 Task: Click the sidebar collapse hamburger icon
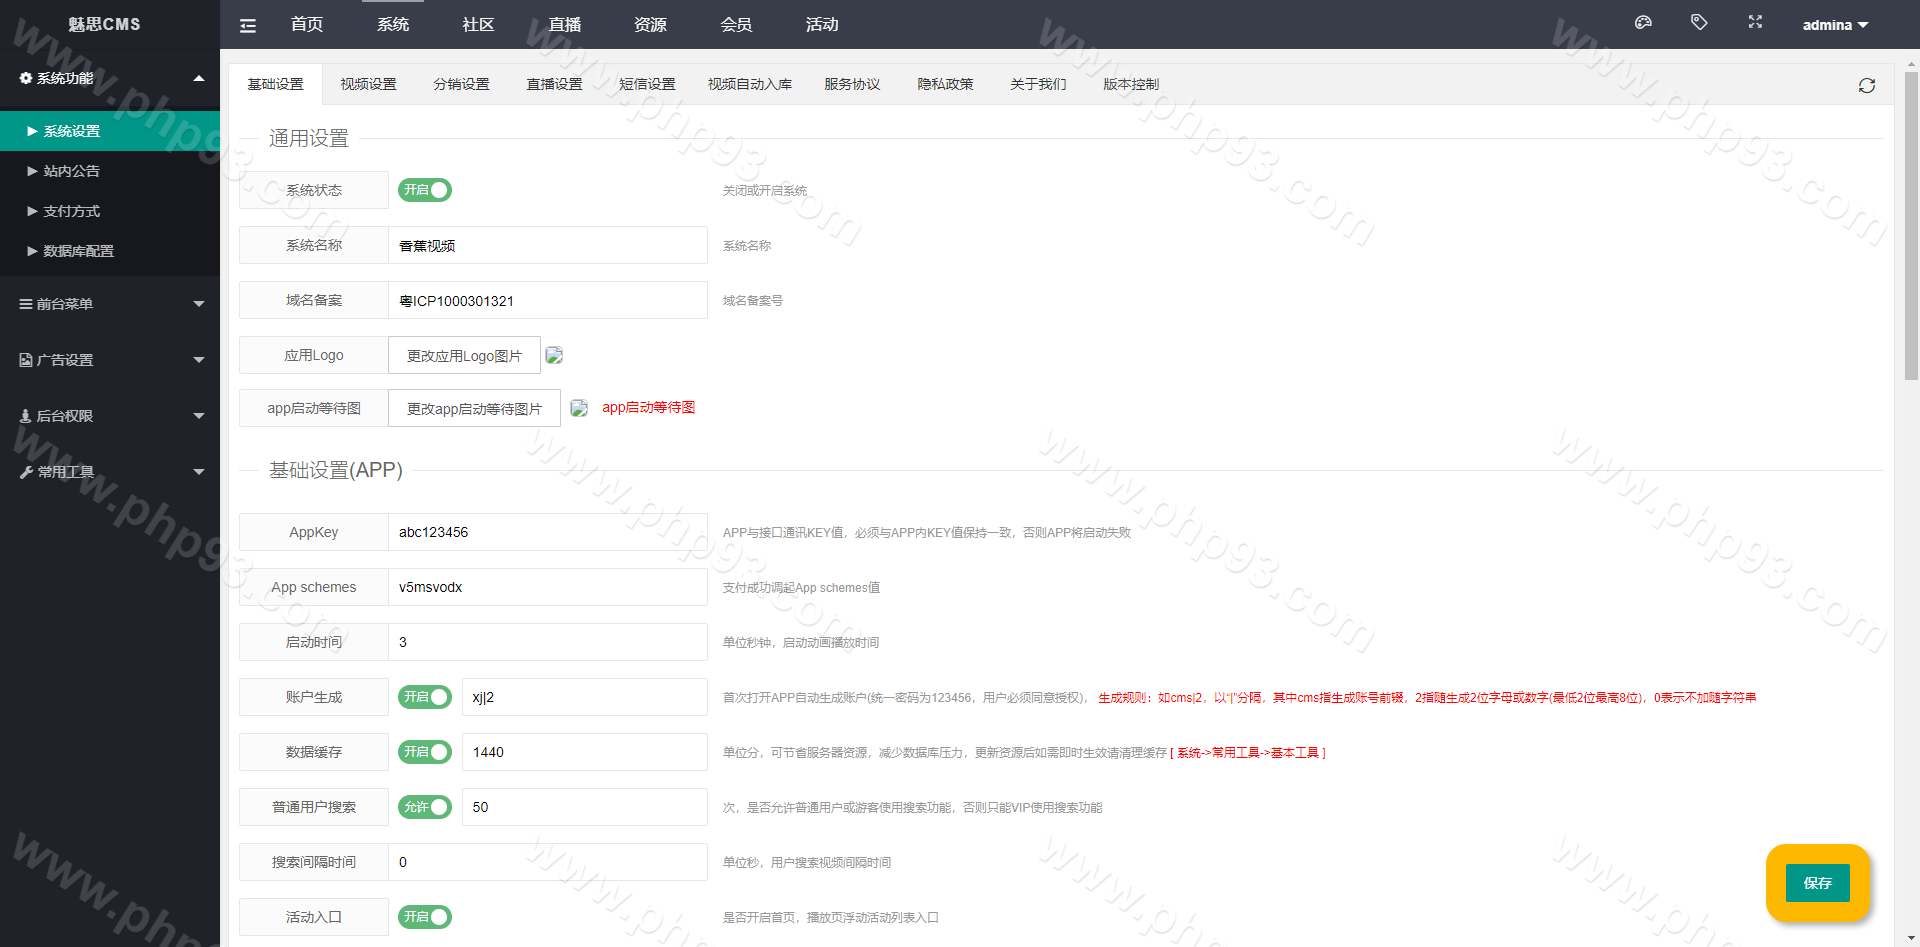[x=248, y=25]
